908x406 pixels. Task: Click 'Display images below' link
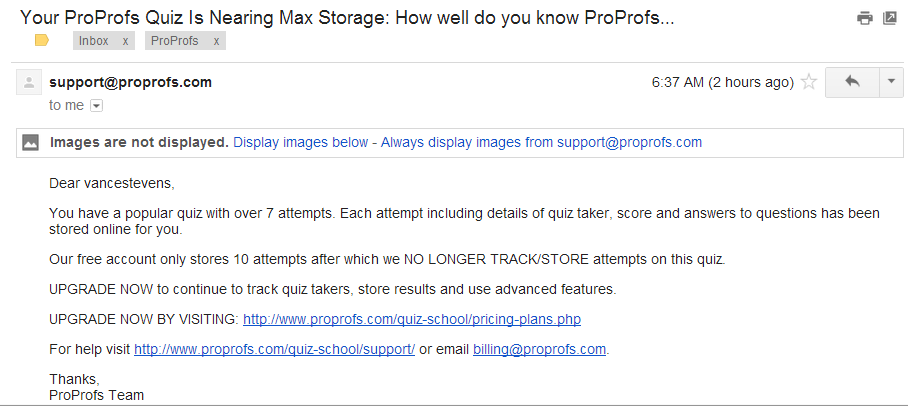pos(300,142)
